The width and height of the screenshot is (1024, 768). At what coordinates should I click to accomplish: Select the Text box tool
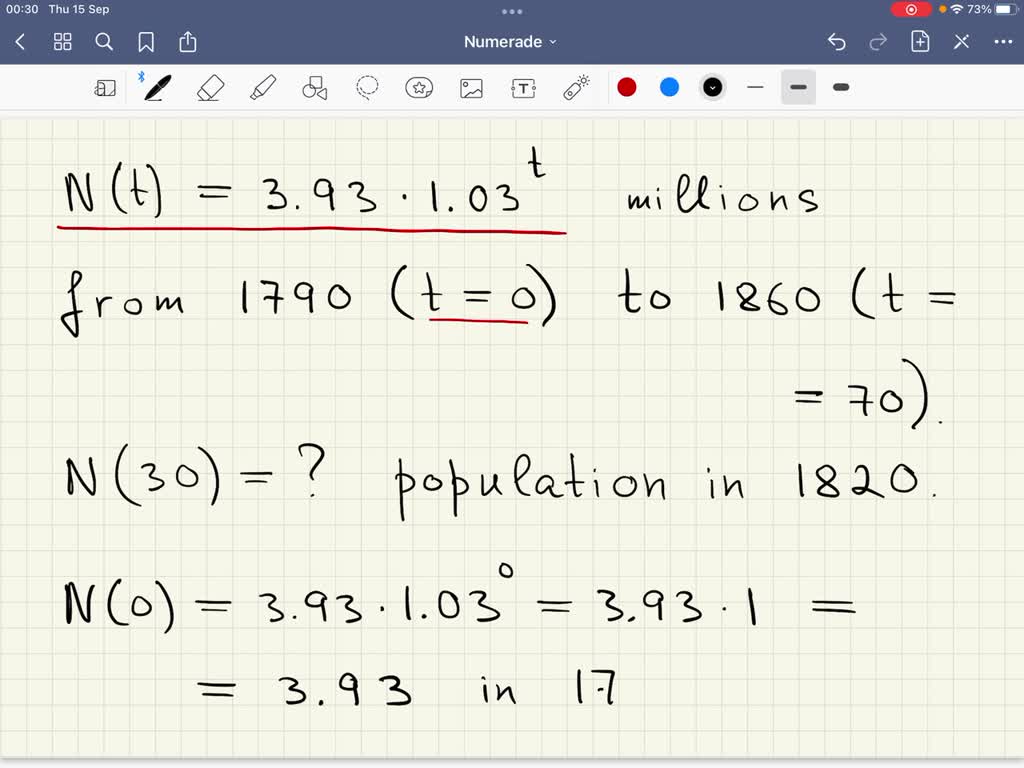(523, 88)
